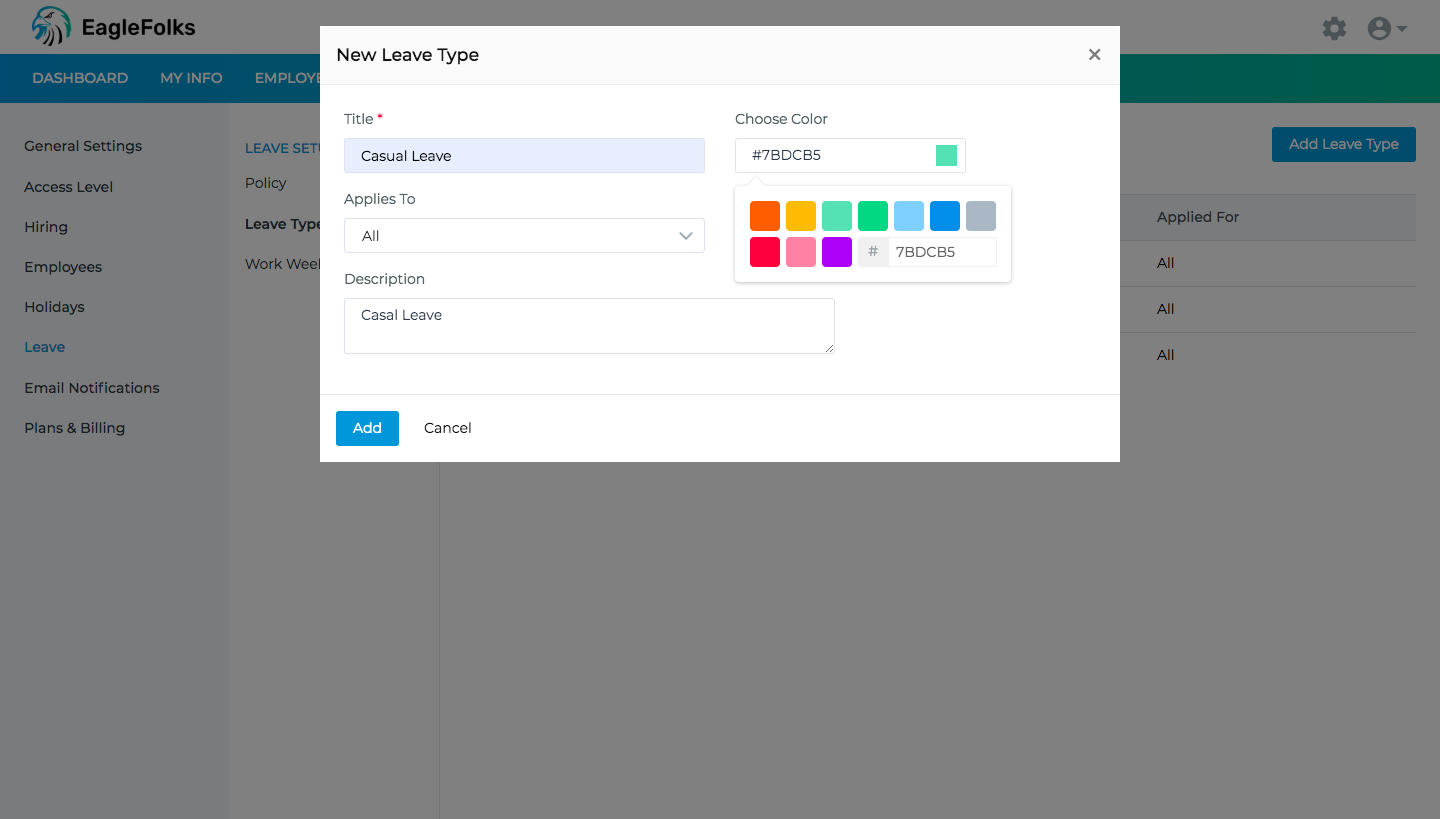Select Leave in the sidebar
The width and height of the screenshot is (1440, 819).
coord(44,347)
